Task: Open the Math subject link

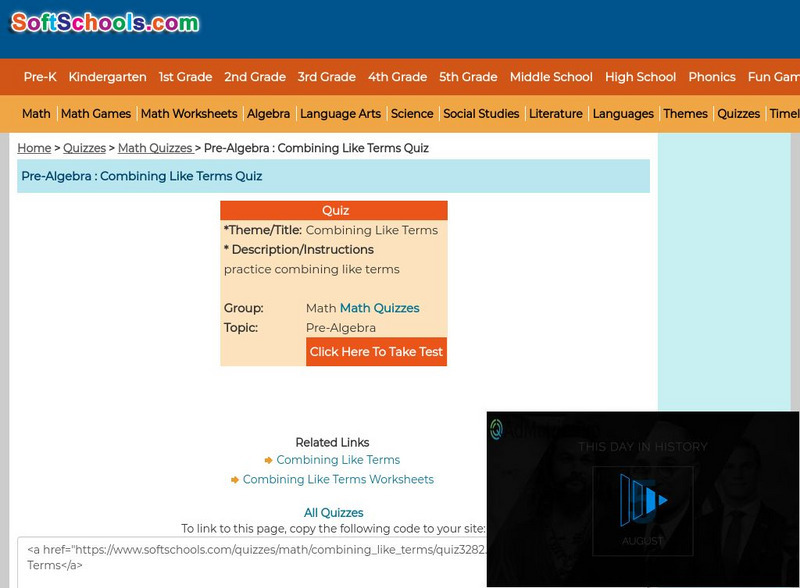Action: click(x=36, y=114)
